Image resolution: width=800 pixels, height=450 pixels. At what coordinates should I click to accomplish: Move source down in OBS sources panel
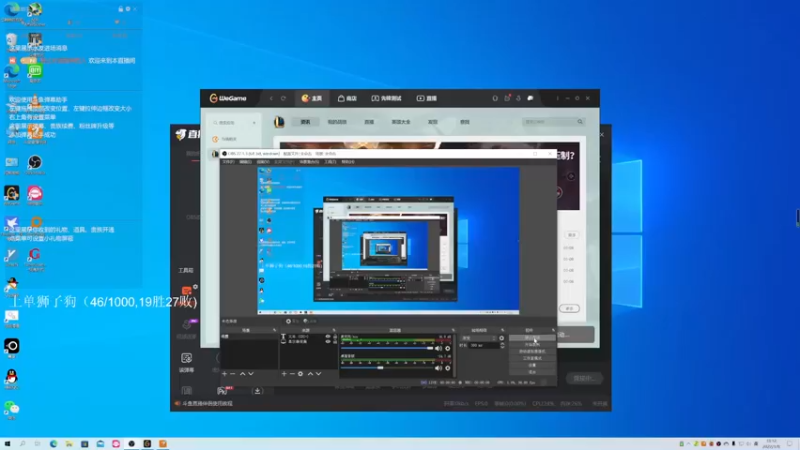tap(318, 374)
